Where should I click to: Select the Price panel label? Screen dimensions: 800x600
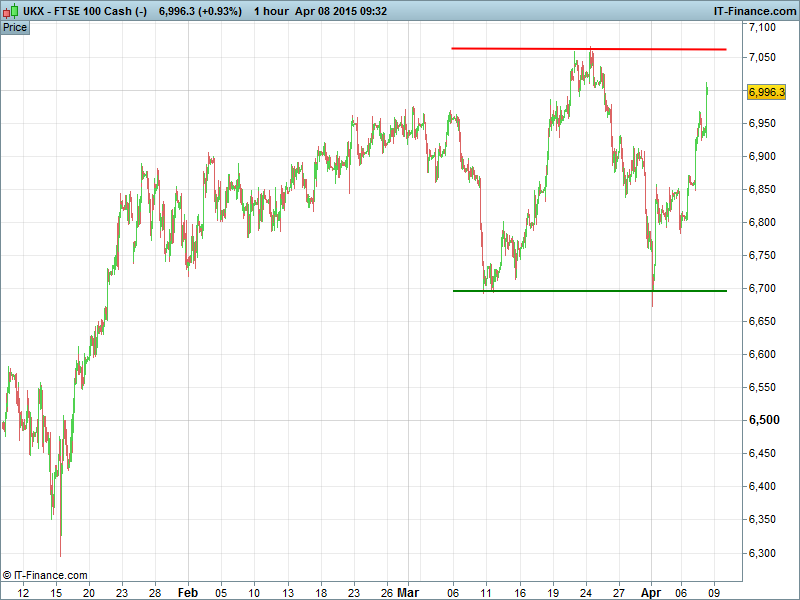click(x=15, y=27)
